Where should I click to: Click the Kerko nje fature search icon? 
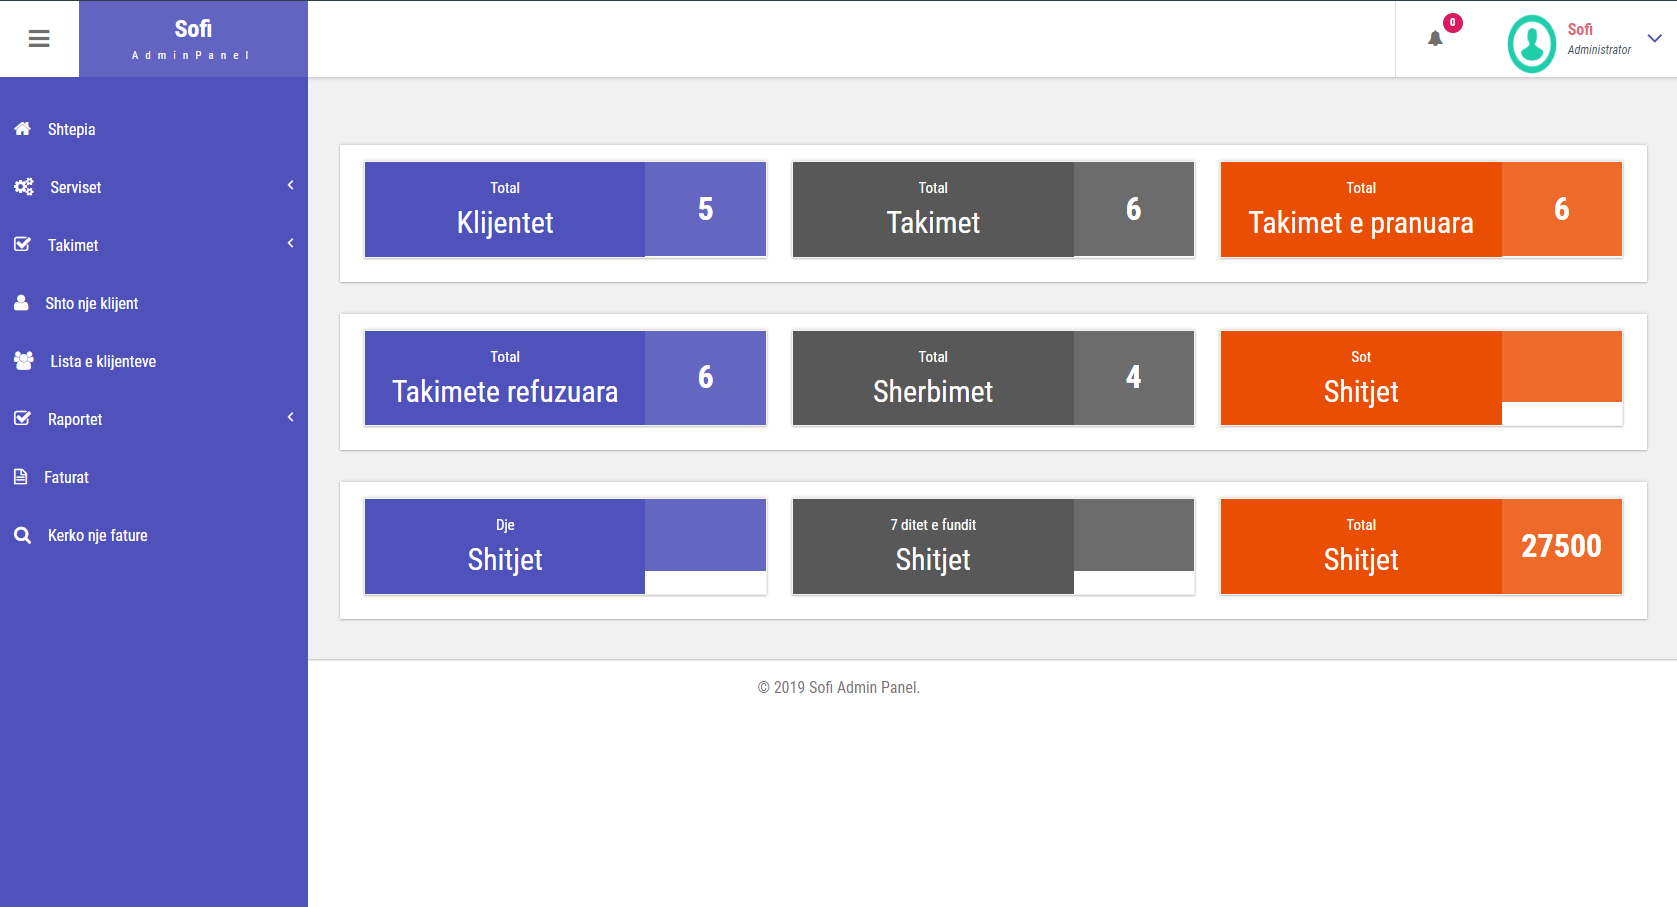tap(22, 535)
